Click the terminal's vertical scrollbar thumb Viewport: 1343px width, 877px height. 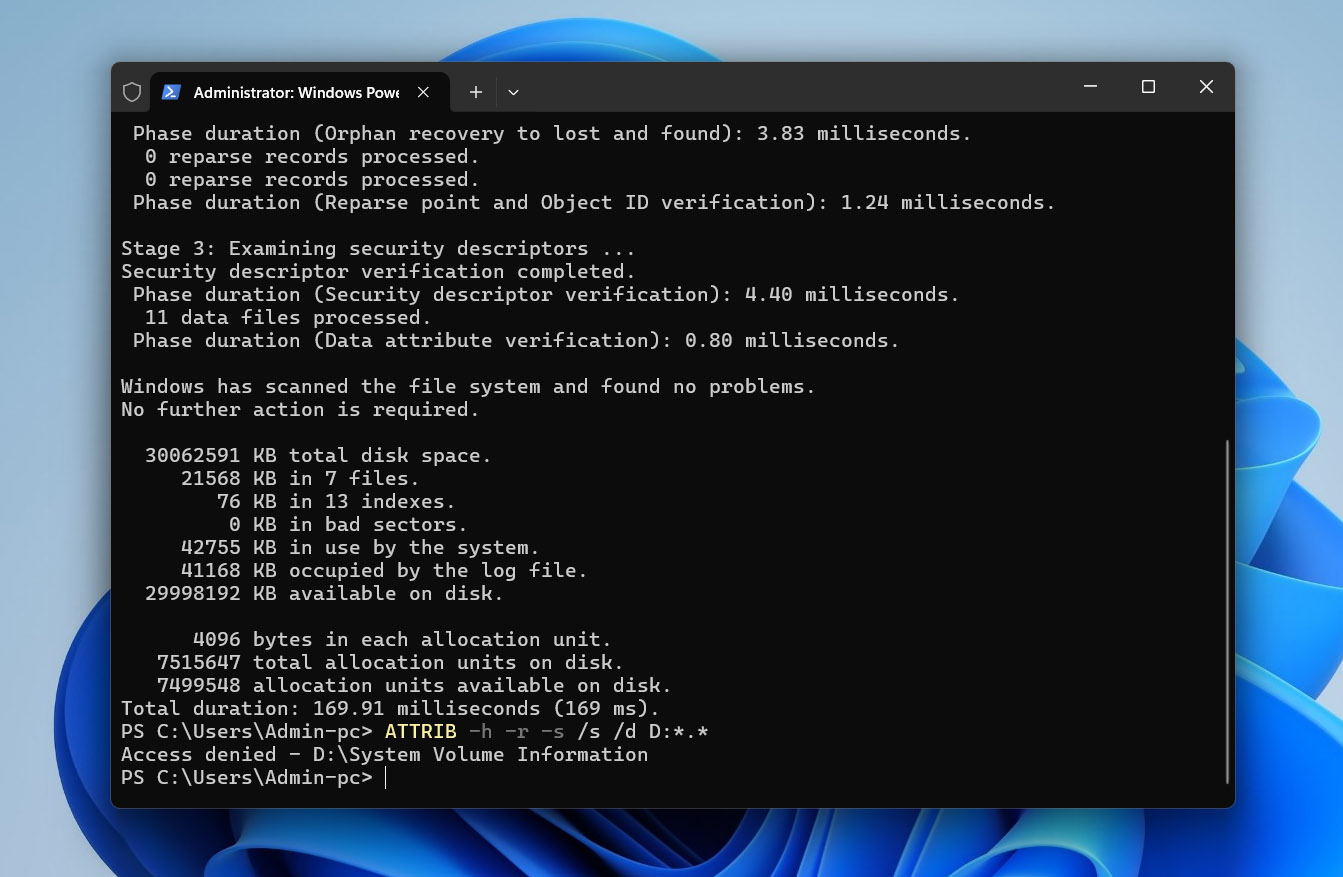point(1227,611)
